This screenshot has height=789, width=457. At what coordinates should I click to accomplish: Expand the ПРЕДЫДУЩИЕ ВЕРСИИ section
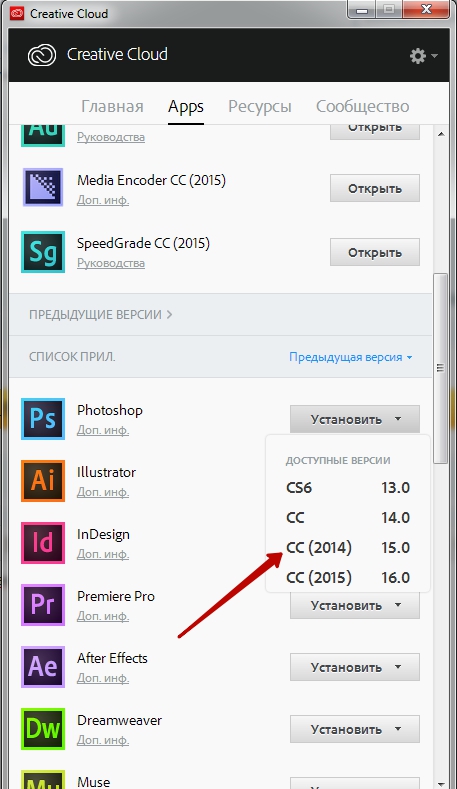(x=101, y=314)
